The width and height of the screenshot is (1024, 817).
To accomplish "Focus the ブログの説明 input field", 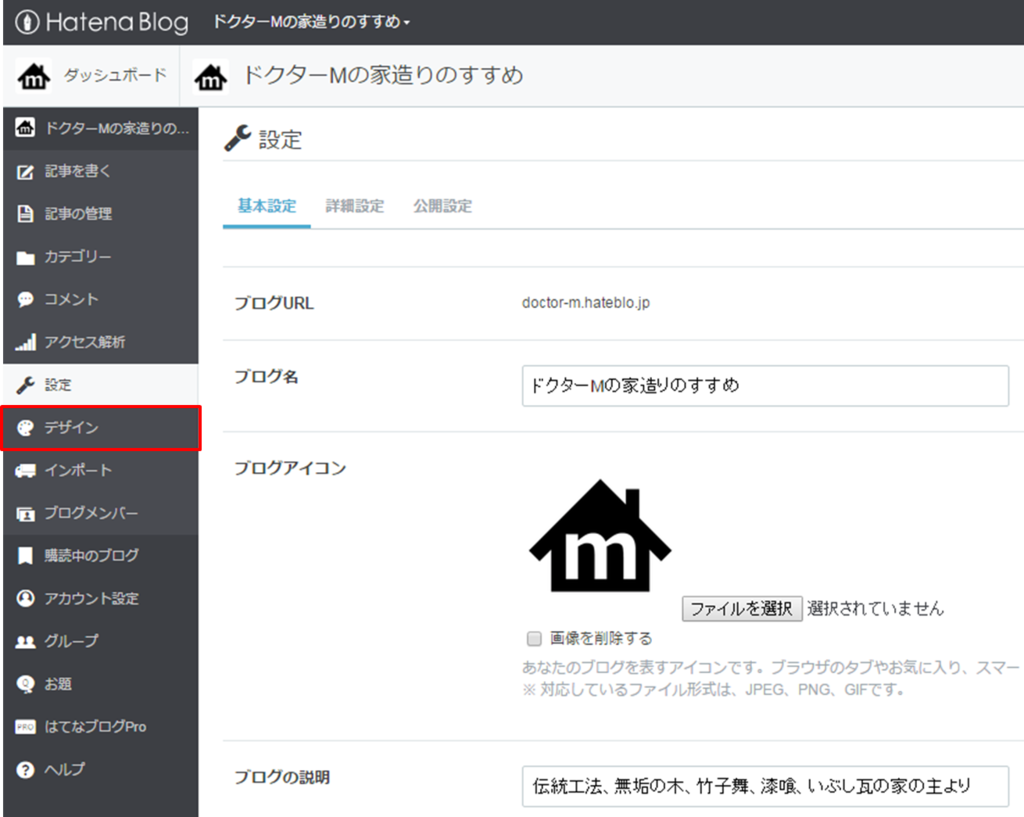I will (x=765, y=786).
